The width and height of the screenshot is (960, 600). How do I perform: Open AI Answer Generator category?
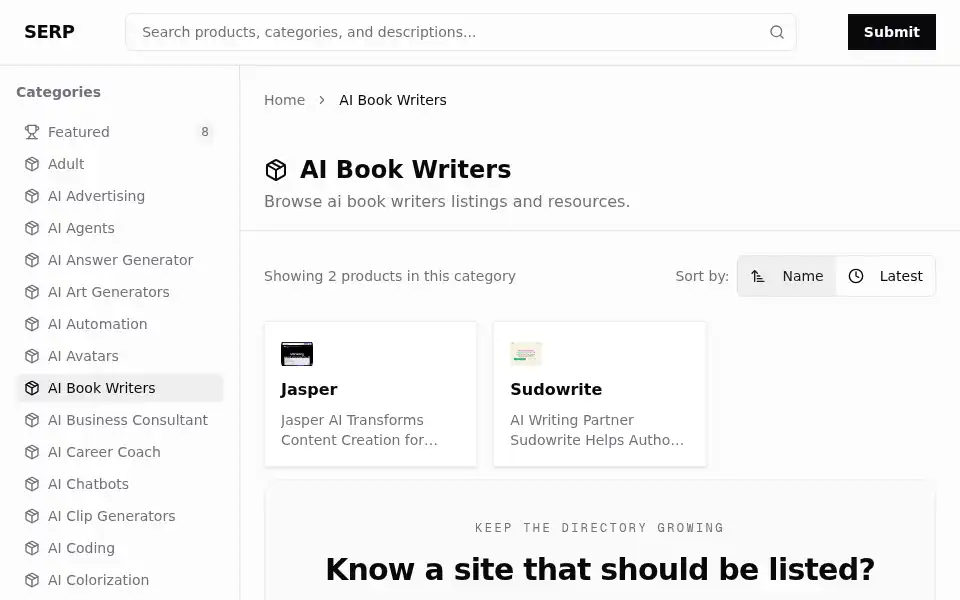tap(120, 260)
